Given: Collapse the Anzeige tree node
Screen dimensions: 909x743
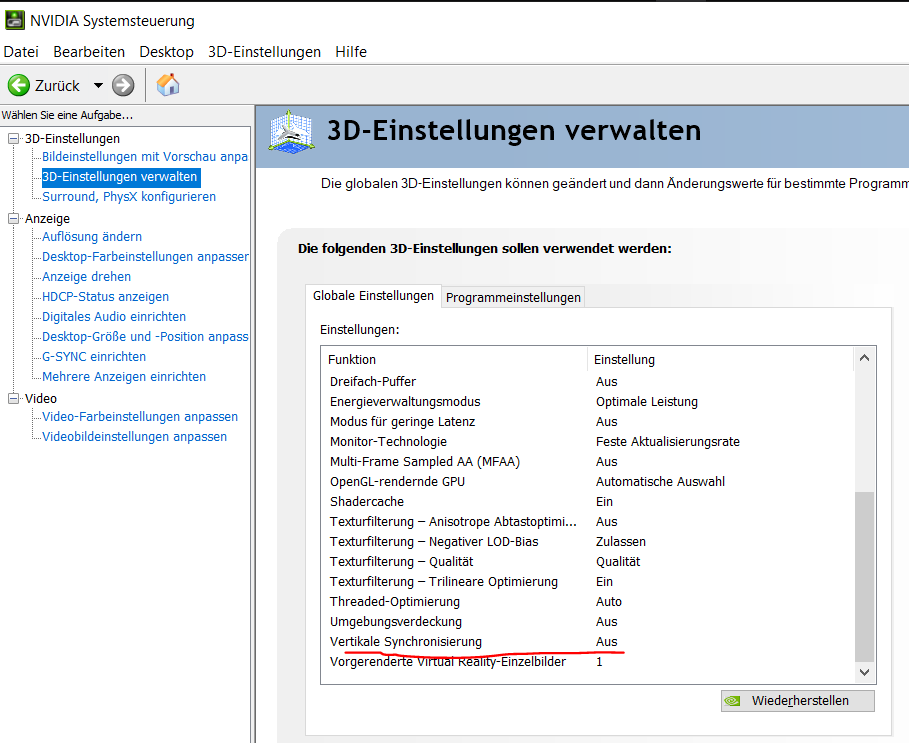Looking at the screenshot, I should [13, 218].
